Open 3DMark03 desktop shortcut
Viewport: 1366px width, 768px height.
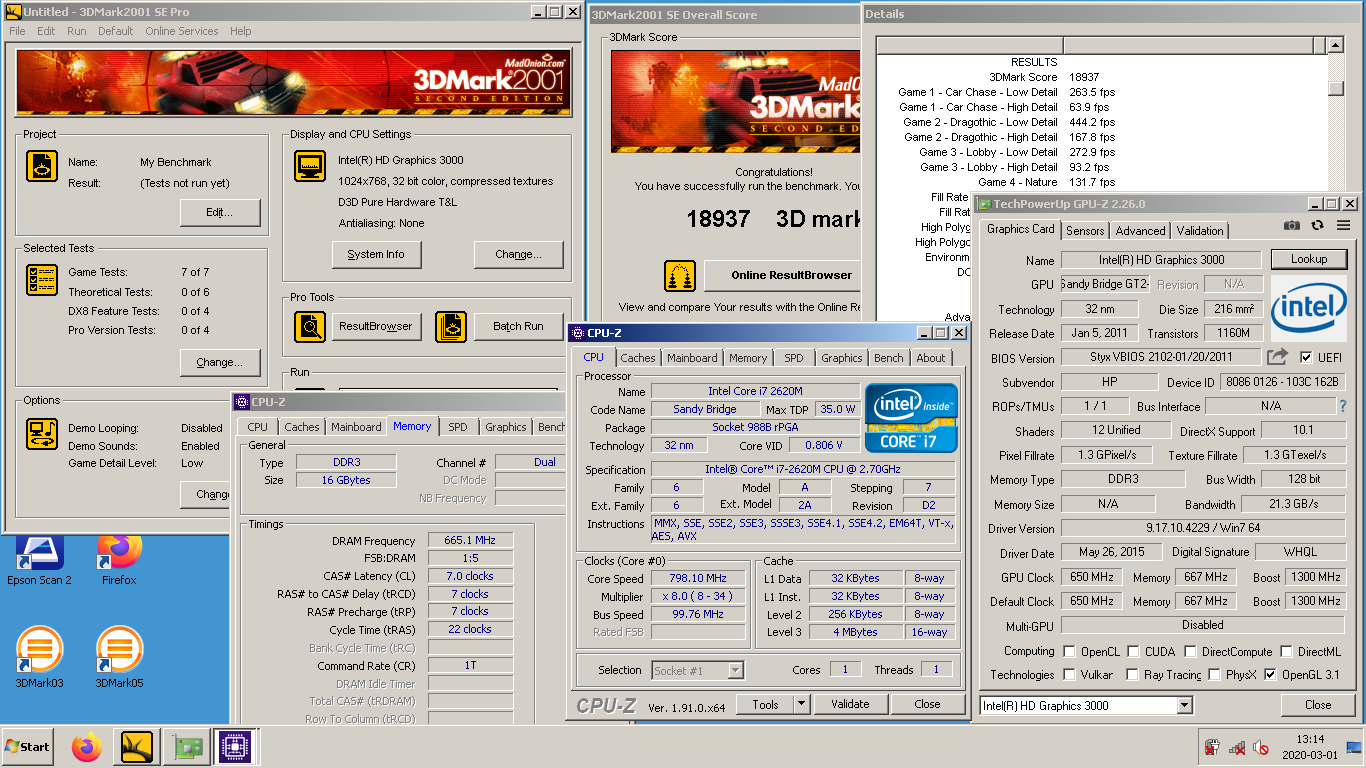[39, 657]
